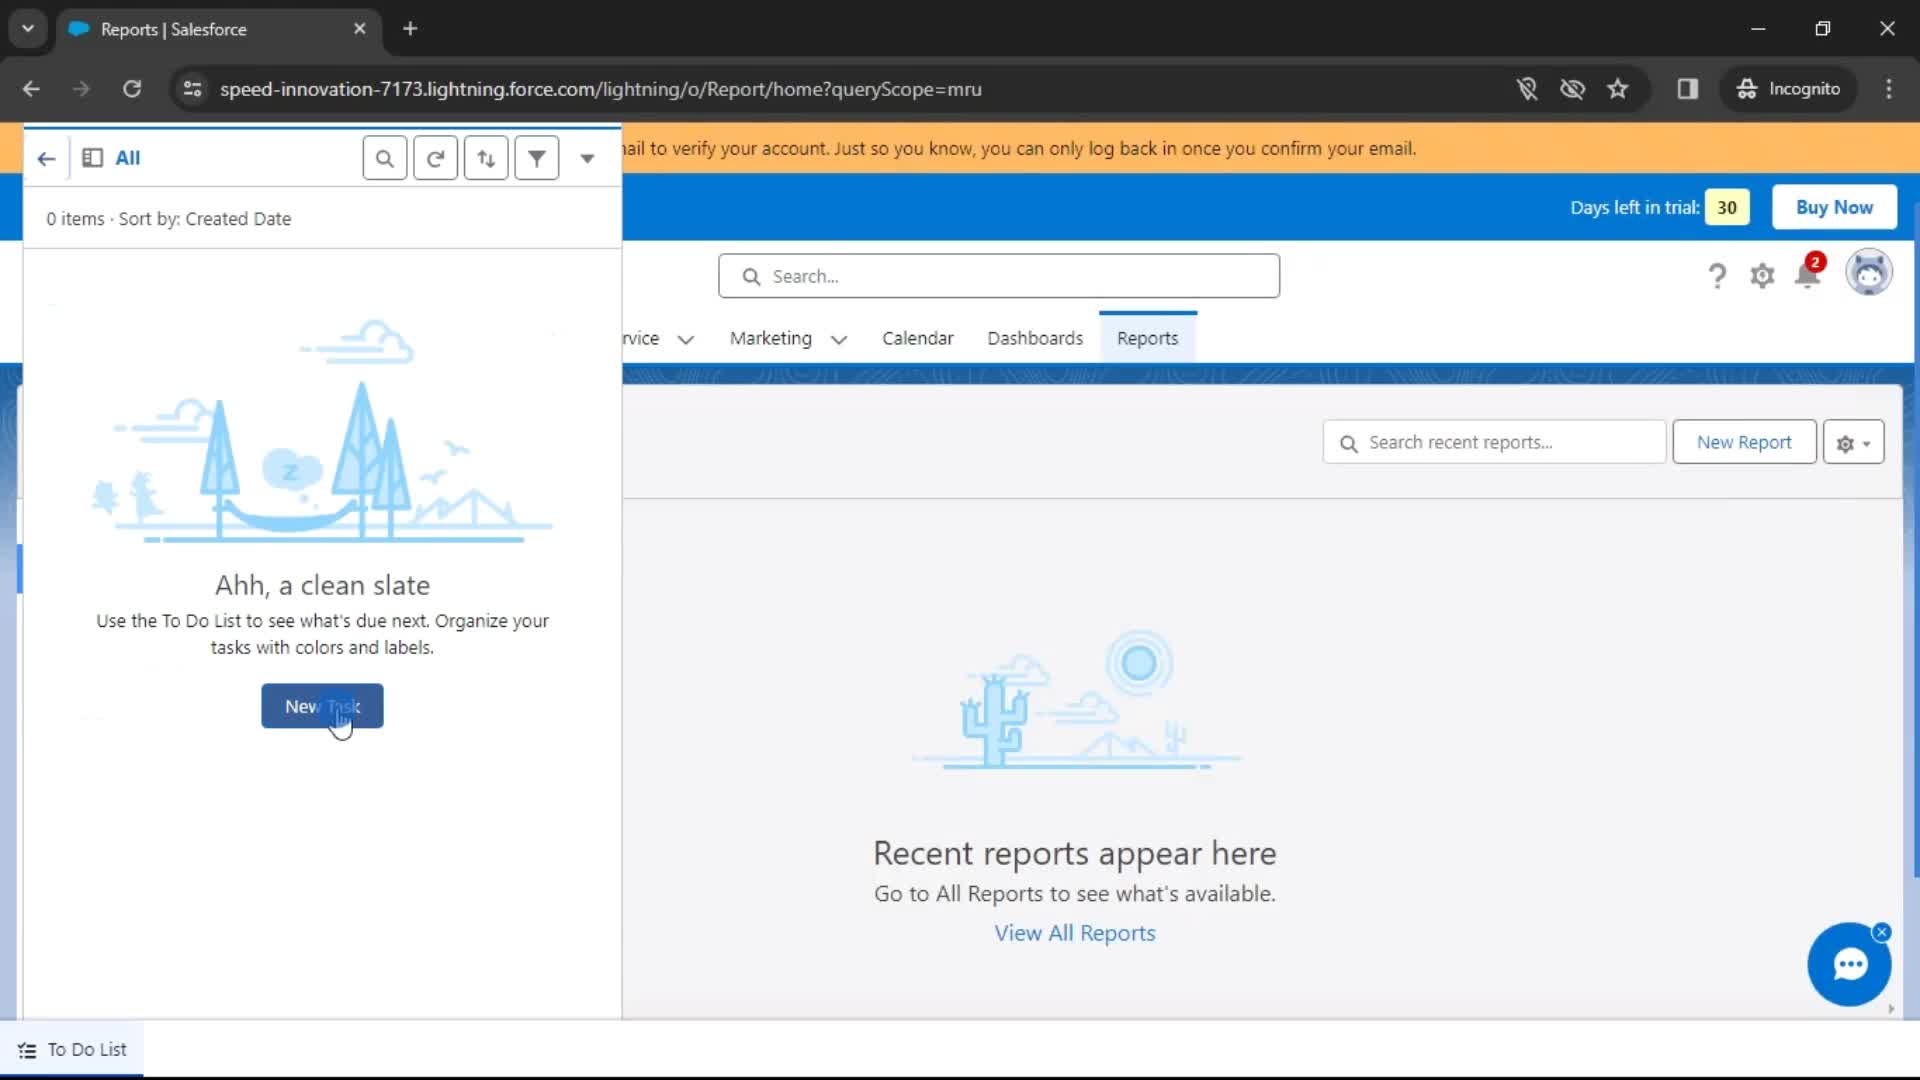The image size is (1920, 1080).
Task: Select the Reports tab
Action: tap(1148, 338)
